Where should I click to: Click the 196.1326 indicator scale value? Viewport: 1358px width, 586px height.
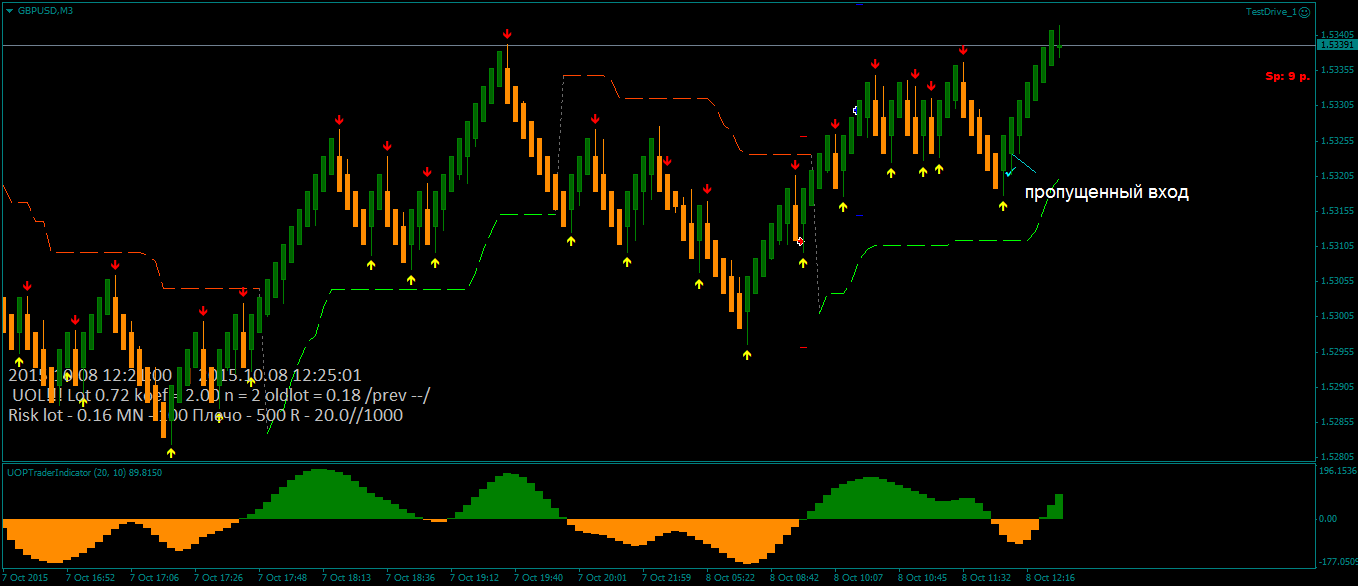pos(1338,470)
